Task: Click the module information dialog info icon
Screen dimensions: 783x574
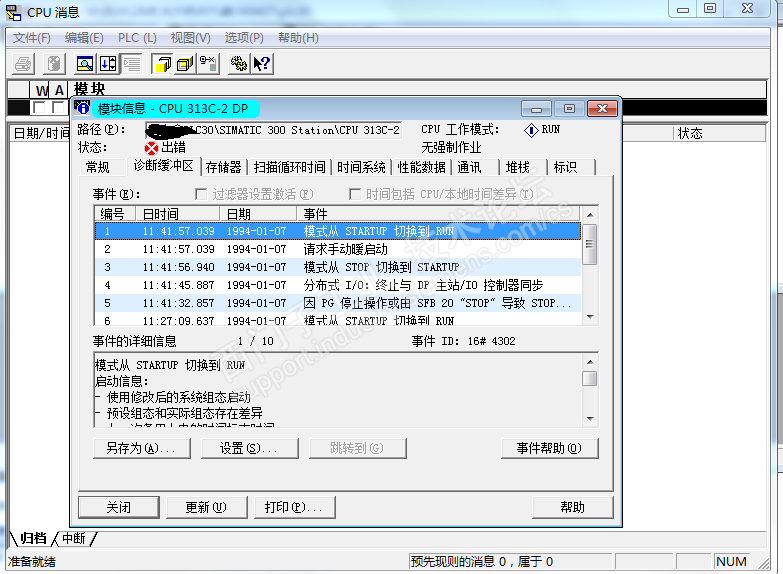Action: pyautogui.click(x=82, y=108)
